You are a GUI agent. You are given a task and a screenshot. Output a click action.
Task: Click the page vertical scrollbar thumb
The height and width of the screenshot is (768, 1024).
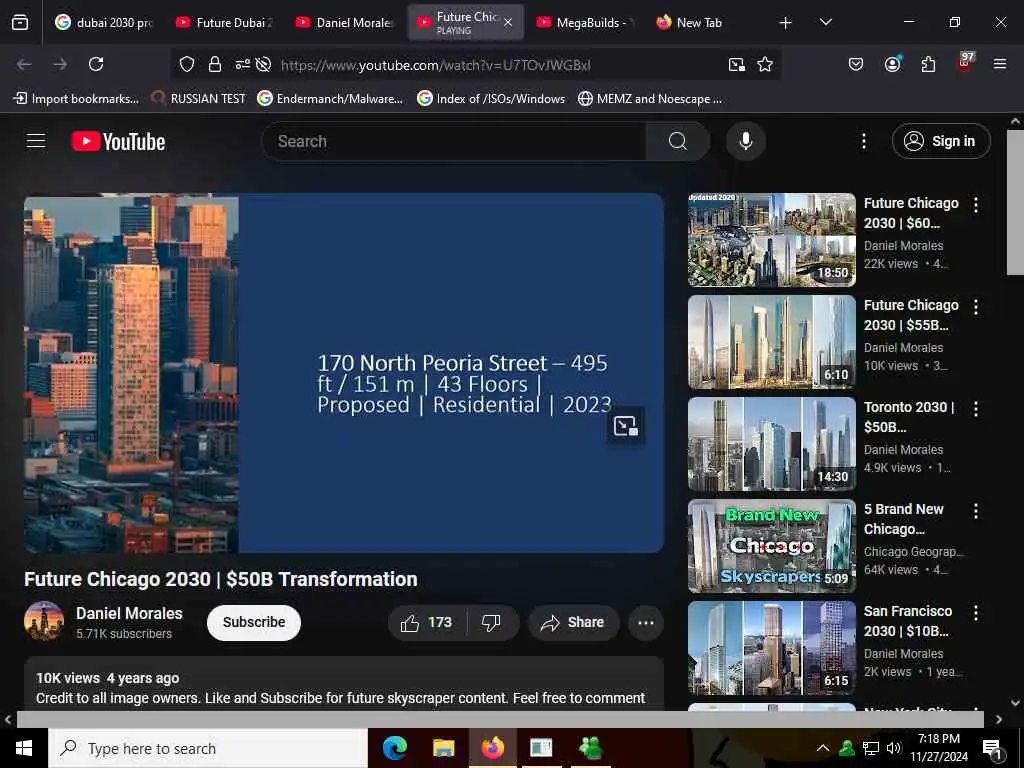[x=1015, y=202]
